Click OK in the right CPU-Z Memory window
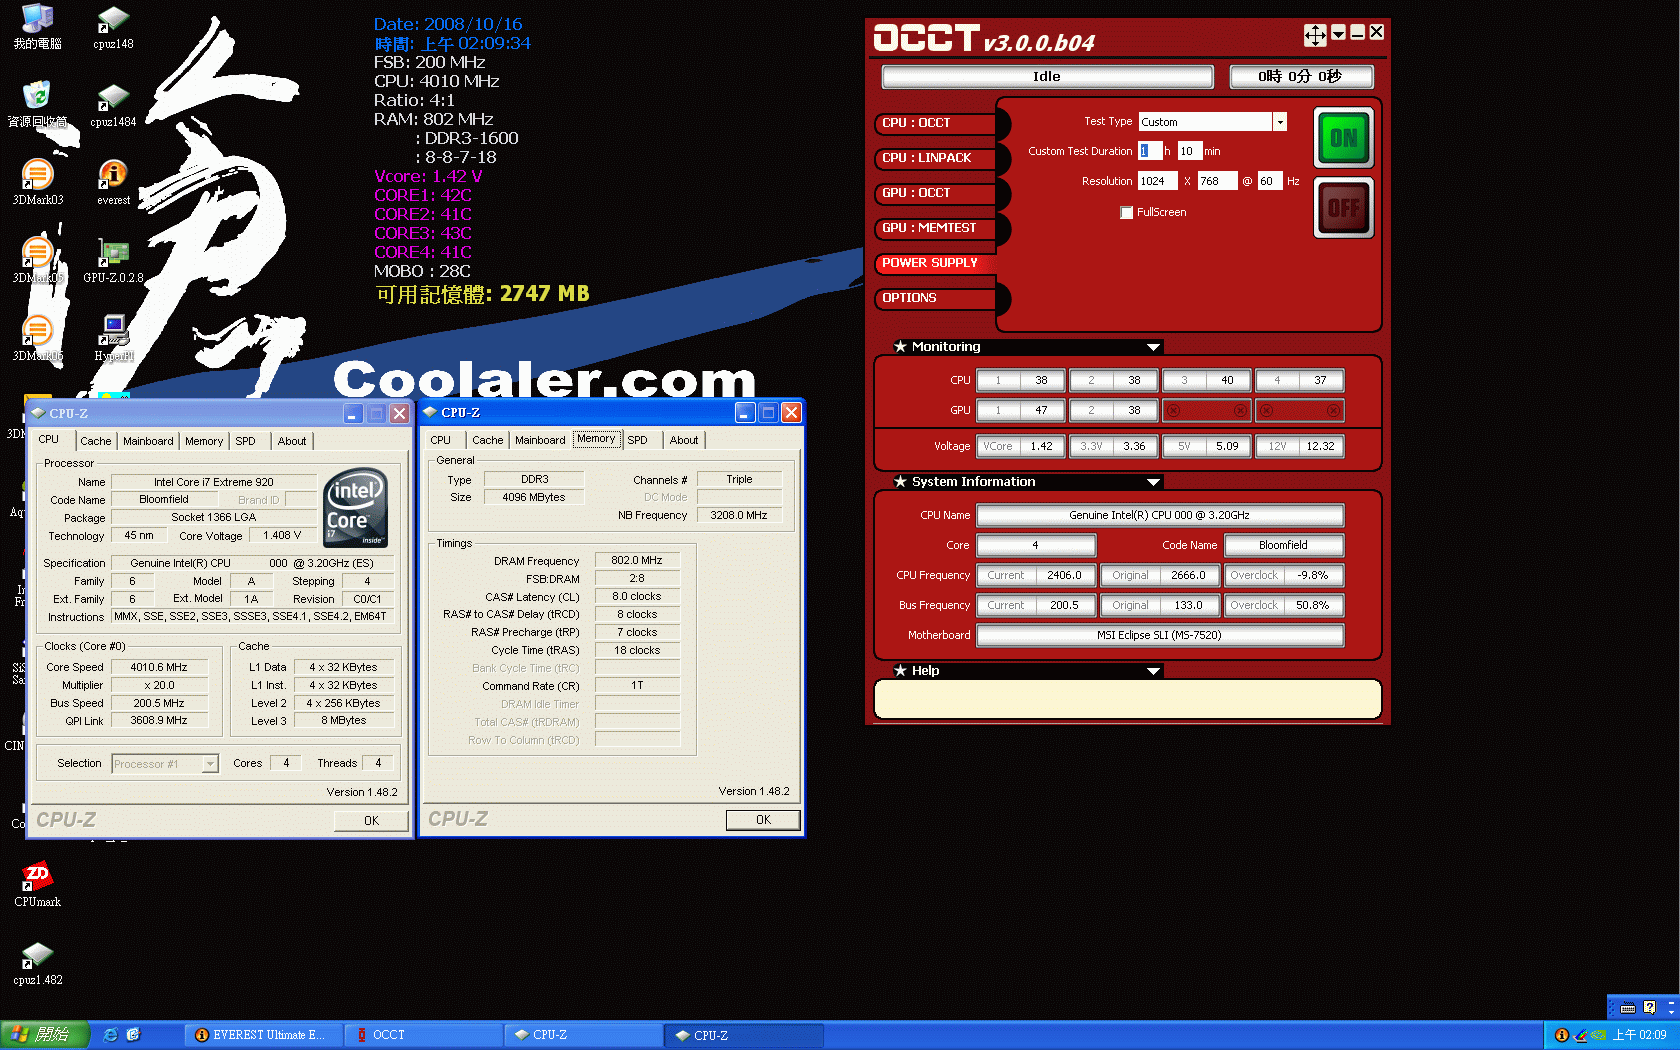The width and height of the screenshot is (1680, 1050). tap(763, 820)
